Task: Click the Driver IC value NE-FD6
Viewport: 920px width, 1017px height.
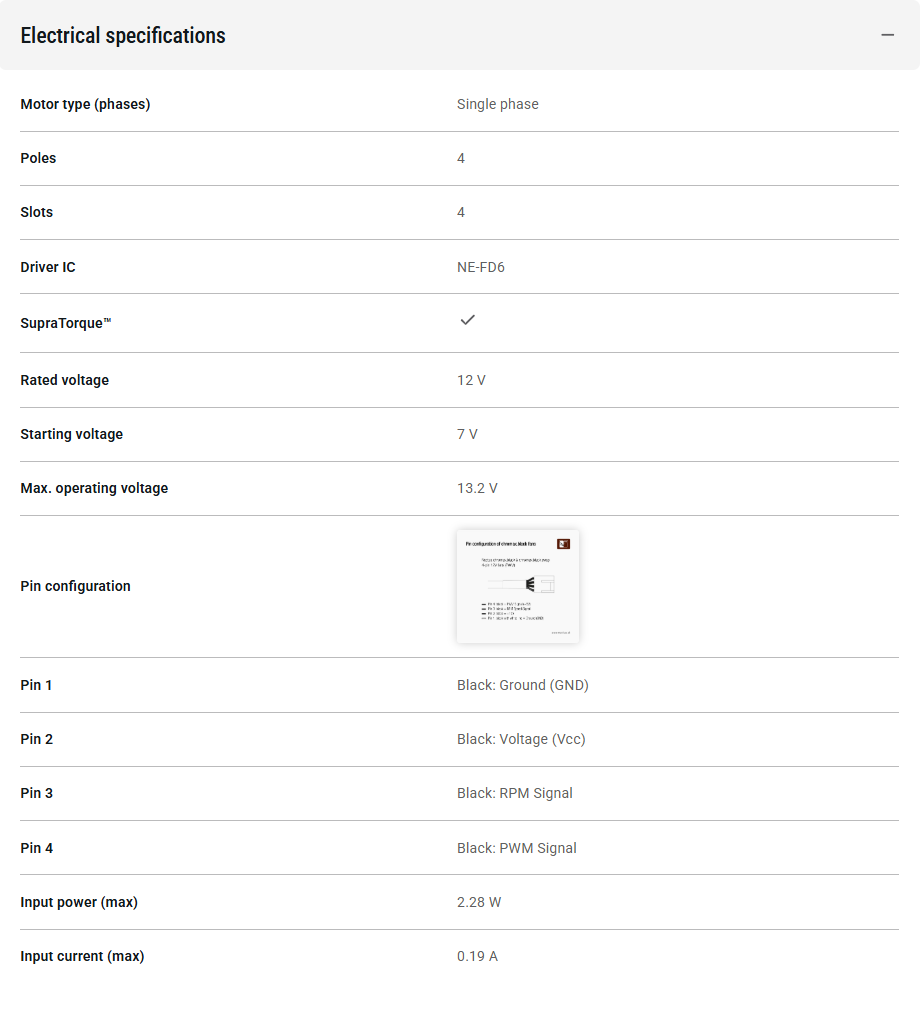Action: (481, 267)
